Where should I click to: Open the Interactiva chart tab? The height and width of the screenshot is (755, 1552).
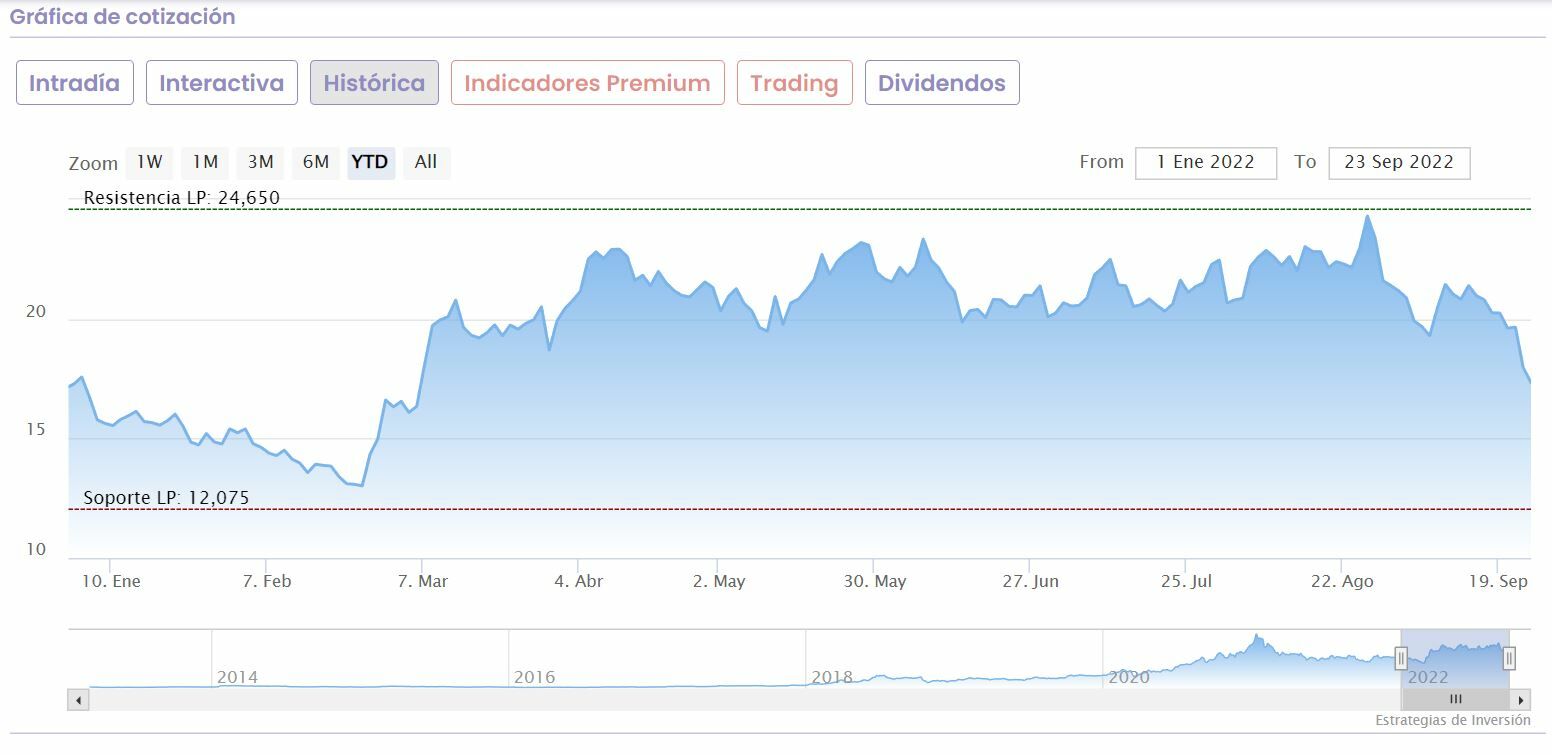click(222, 83)
